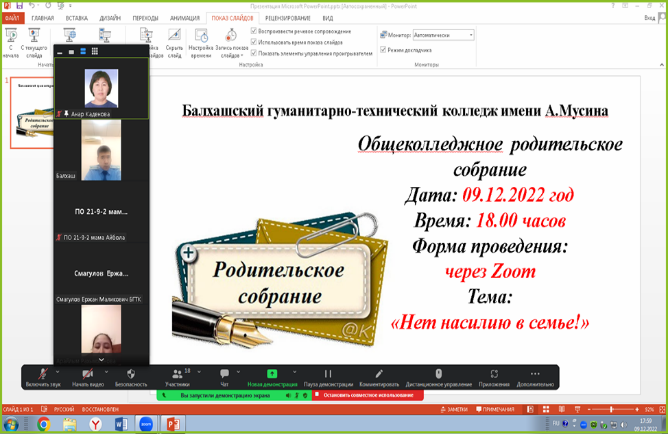Toggle Presenter View (Режим докладчика) checkbox

coord(383,49)
